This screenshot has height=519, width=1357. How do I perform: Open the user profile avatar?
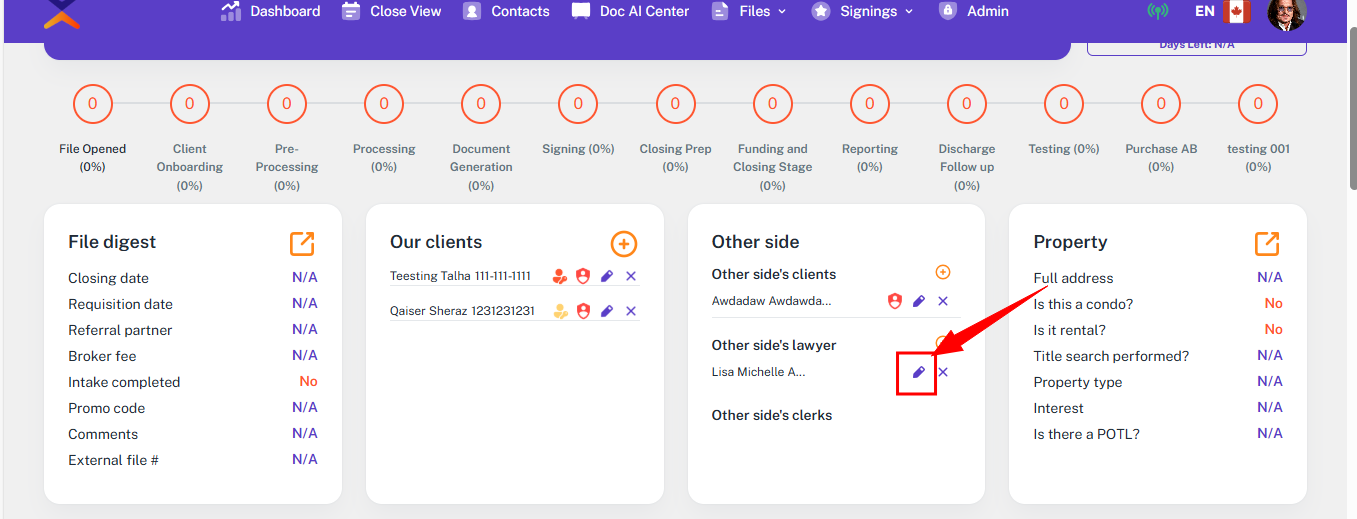(x=1286, y=12)
